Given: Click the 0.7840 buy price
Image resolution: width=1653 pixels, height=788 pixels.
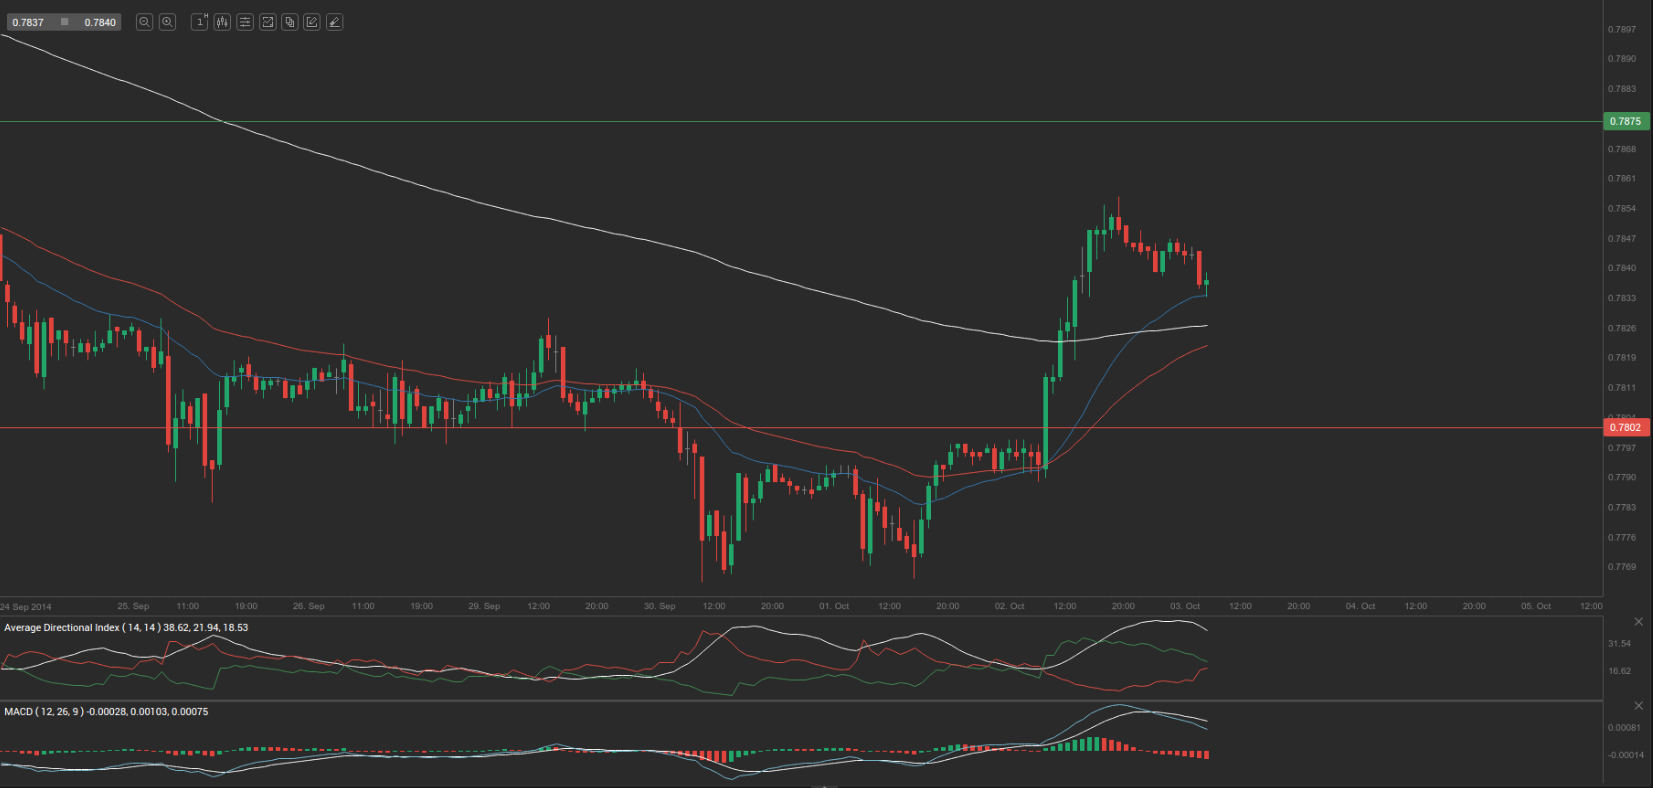Looking at the screenshot, I should click(100, 22).
